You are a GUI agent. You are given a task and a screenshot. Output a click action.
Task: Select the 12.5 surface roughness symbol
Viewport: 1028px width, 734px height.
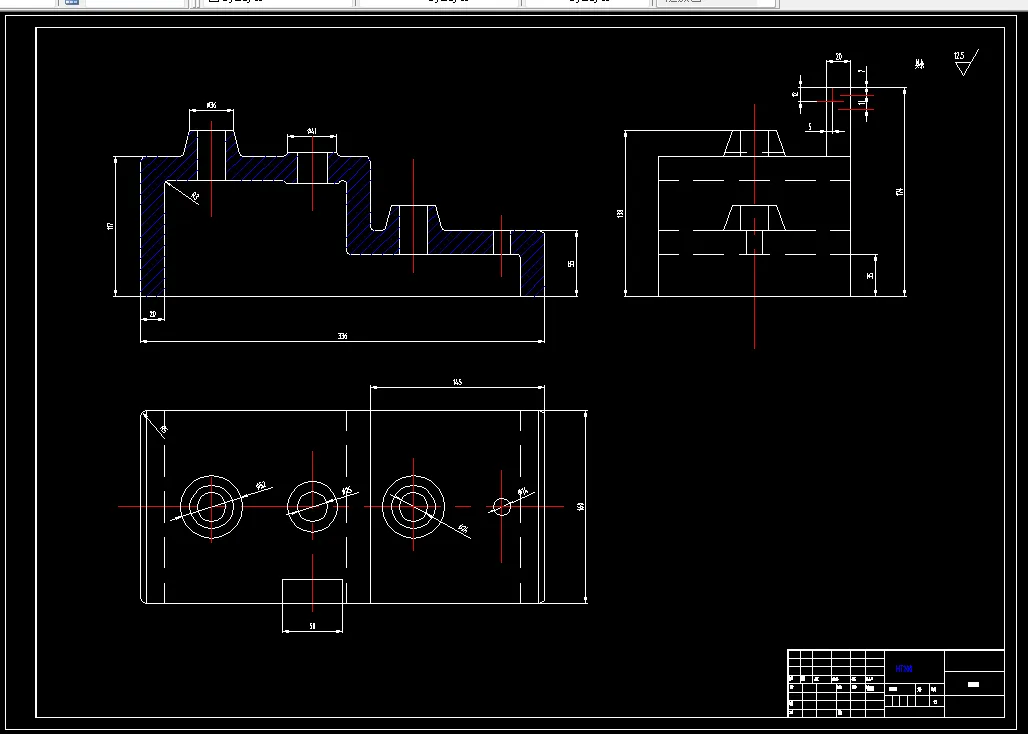965,63
